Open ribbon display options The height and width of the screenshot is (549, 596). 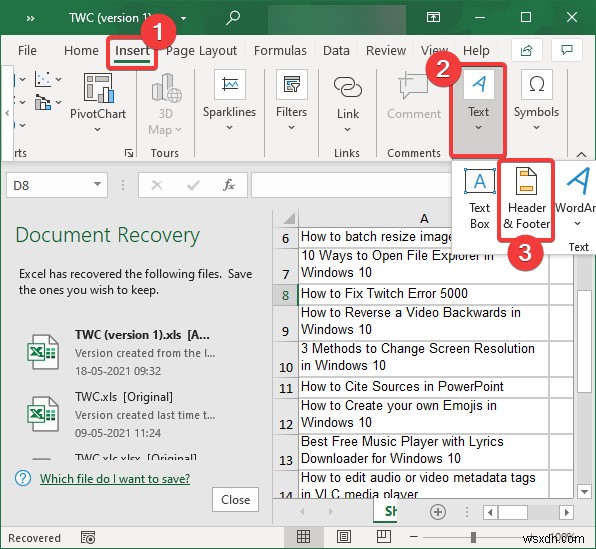click(433, 17)
